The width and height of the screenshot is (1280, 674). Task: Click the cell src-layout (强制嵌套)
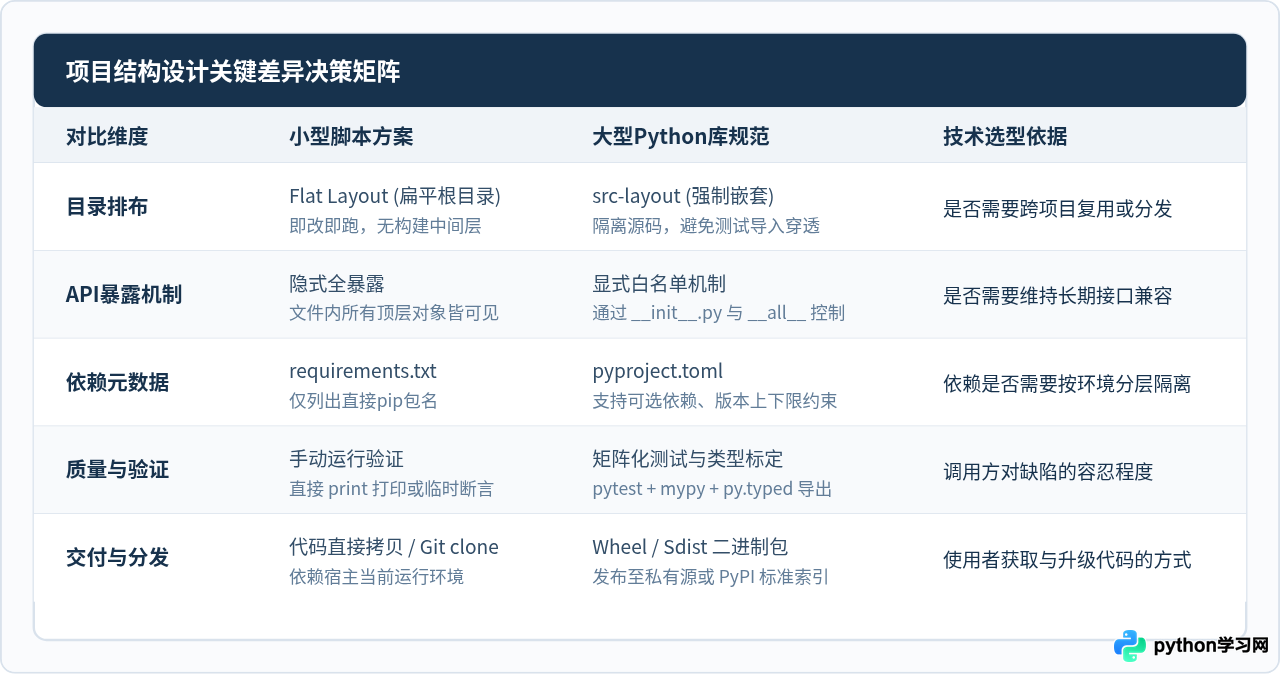[x=683, y=196]
